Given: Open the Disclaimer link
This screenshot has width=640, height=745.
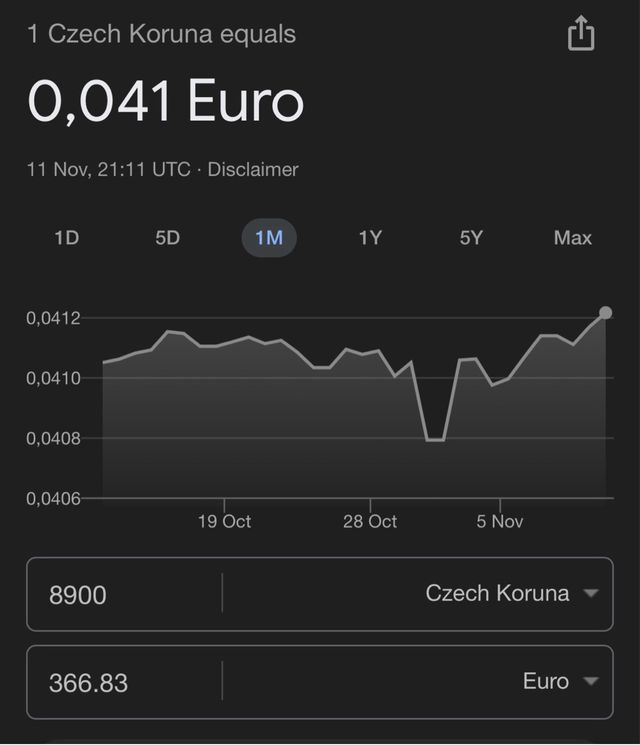Looking at the screenshot, I should (x=253, y=170).
